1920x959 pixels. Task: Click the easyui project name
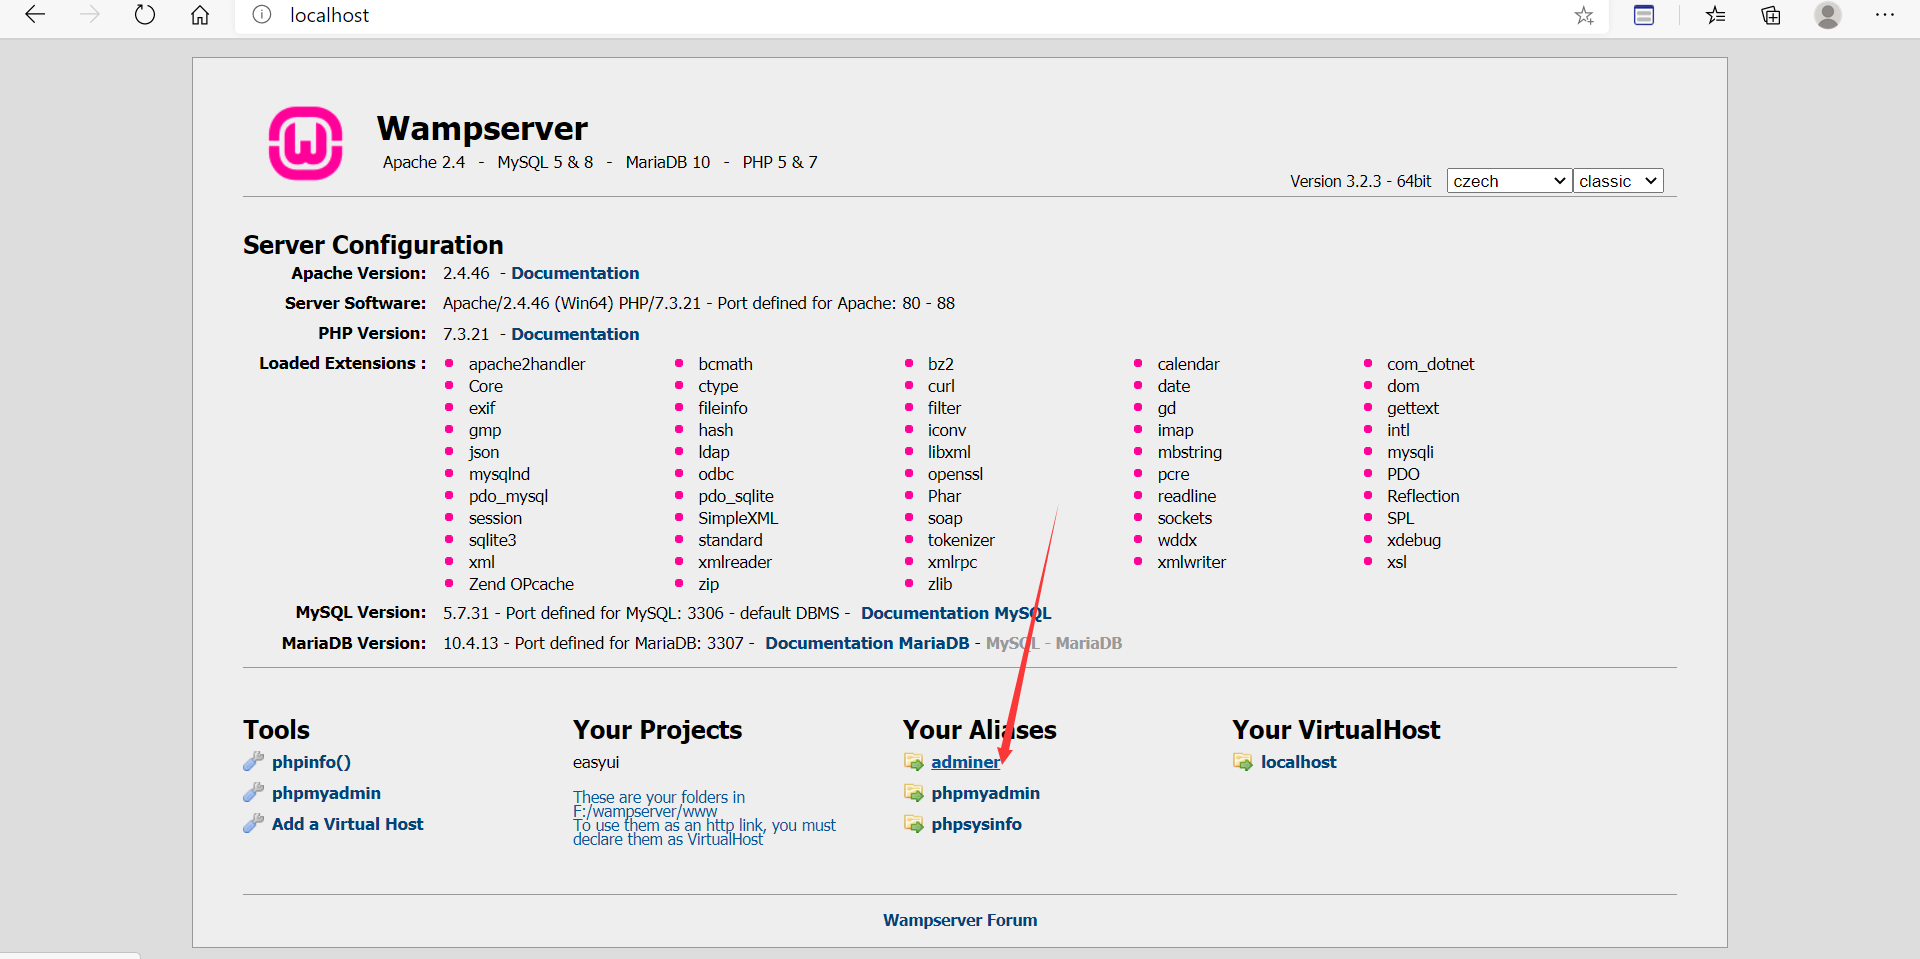(596, 762)
